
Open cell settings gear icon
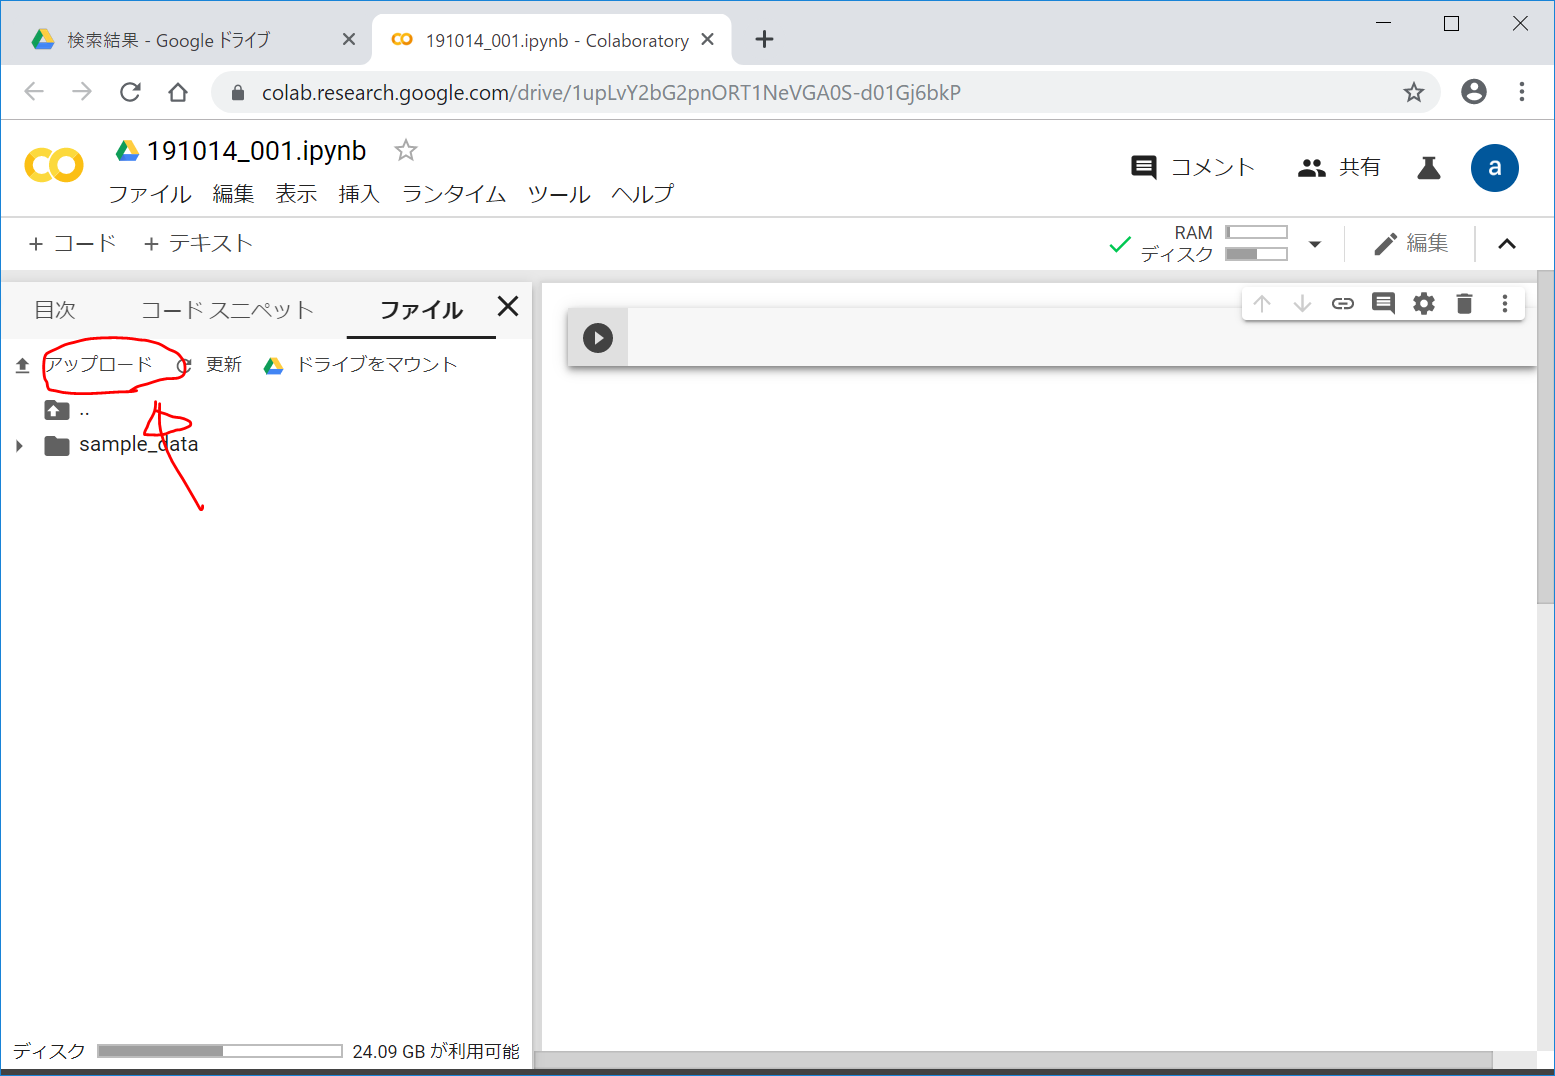pyautogui.click(x=1424, y=304)
